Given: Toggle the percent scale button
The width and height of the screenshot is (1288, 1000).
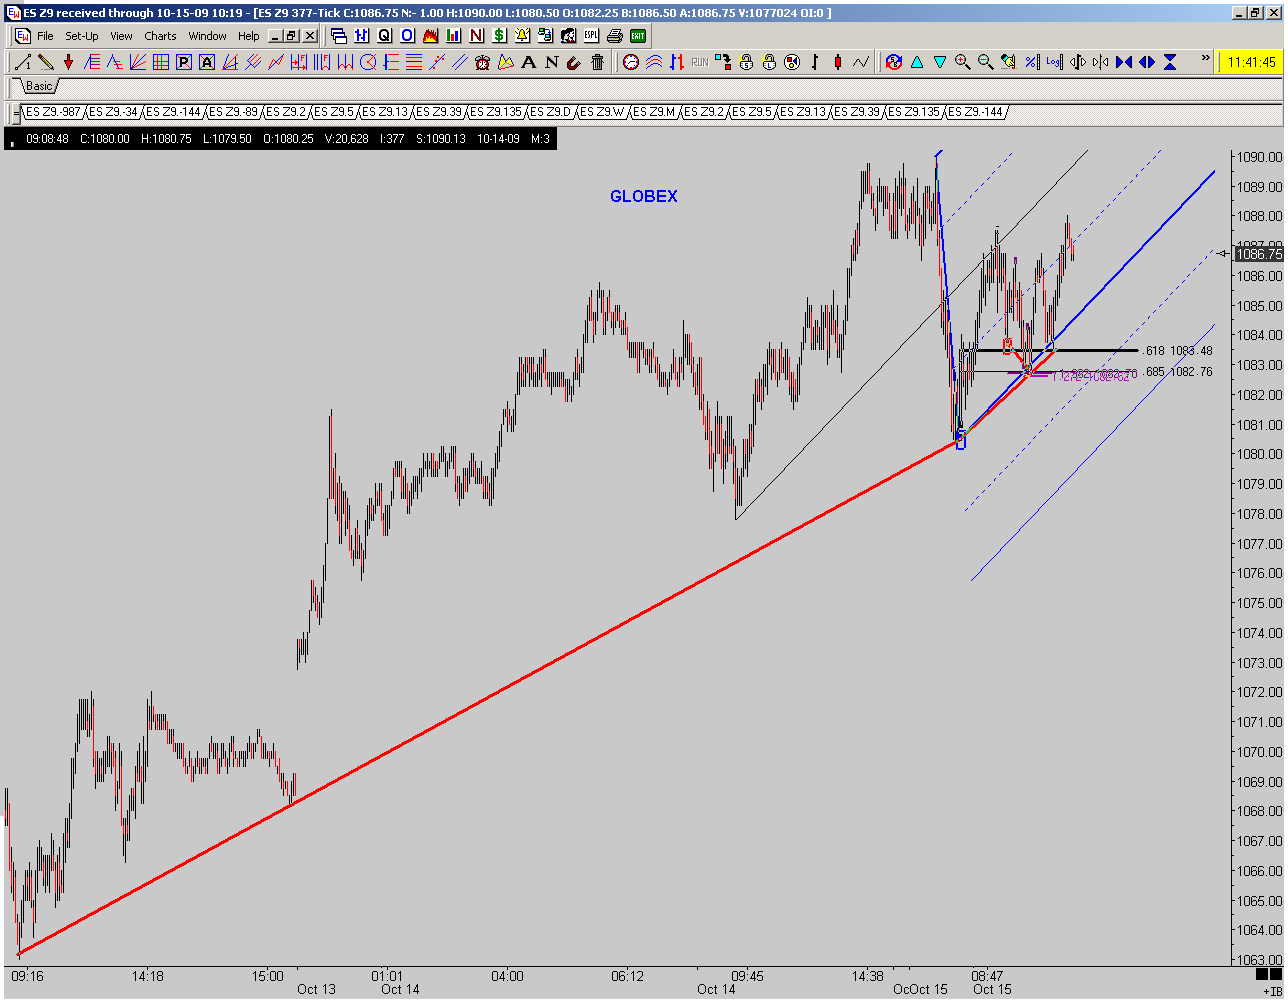Looking at the screenshot, I should [1032, 62].
